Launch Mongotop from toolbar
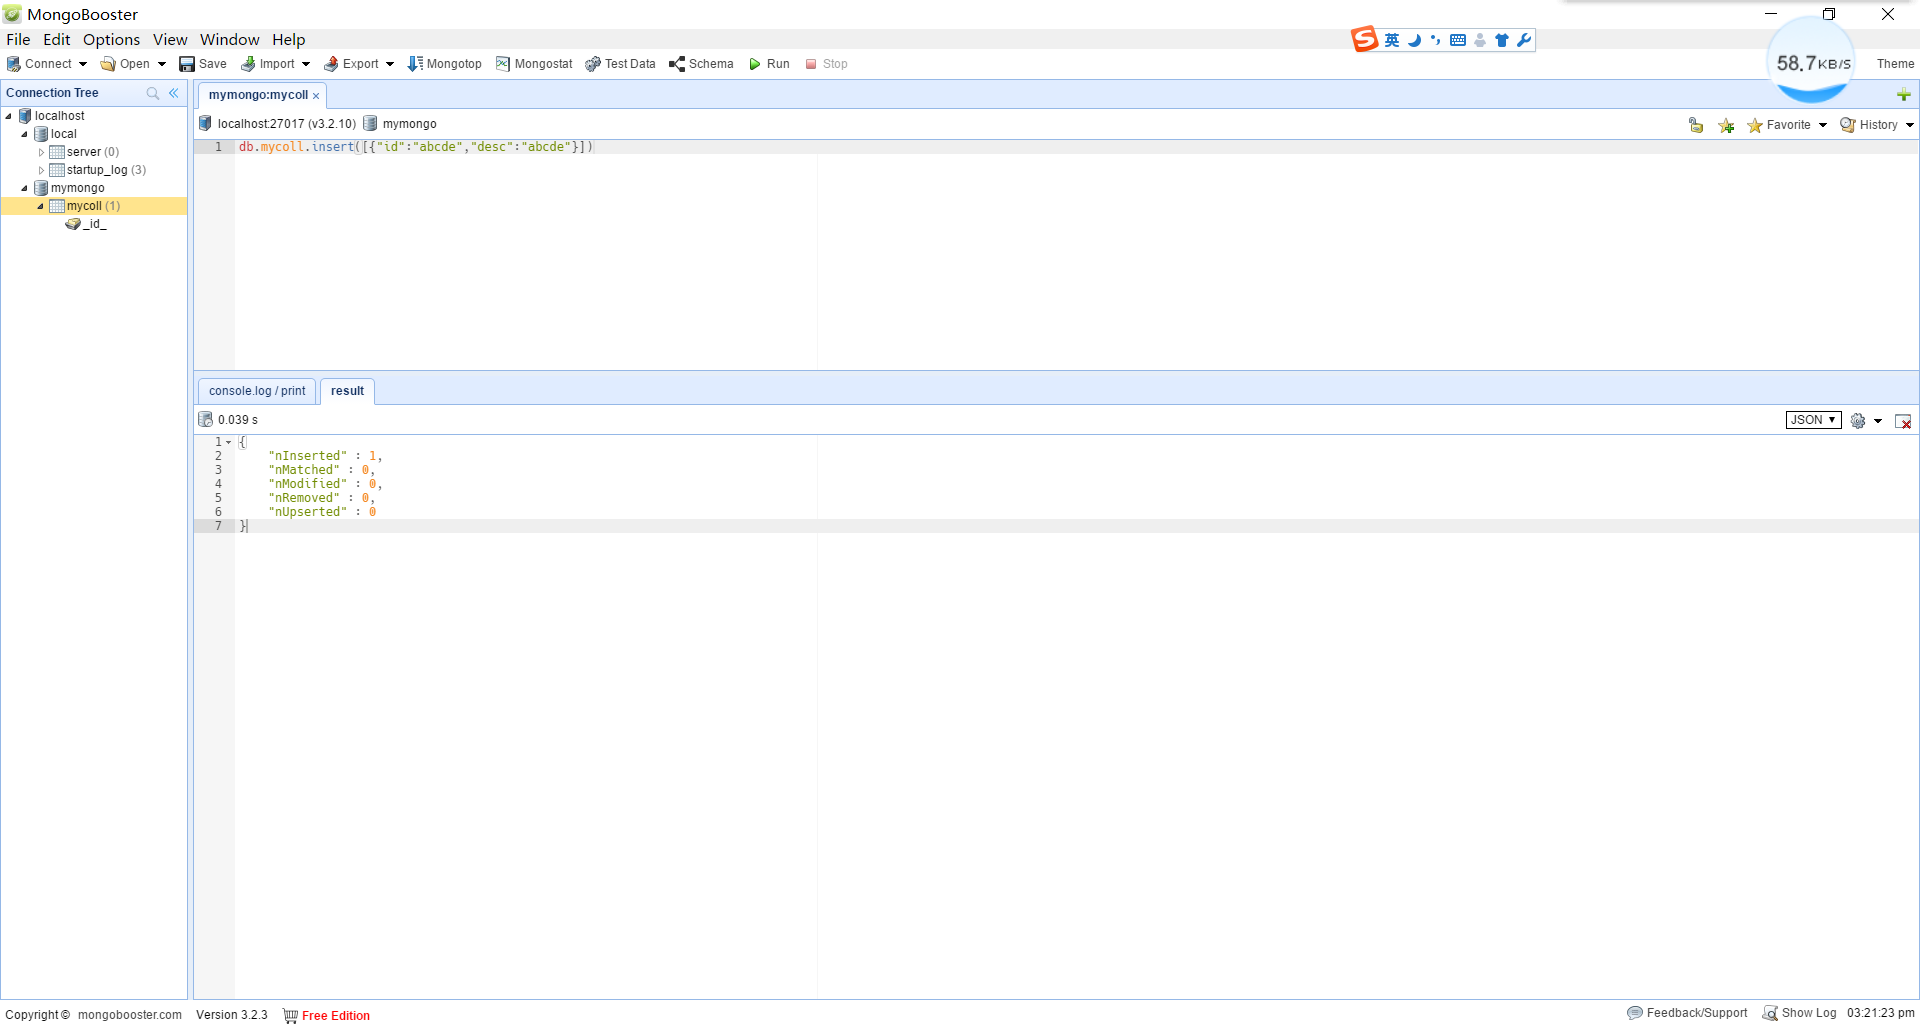 (x=444, y=64)
